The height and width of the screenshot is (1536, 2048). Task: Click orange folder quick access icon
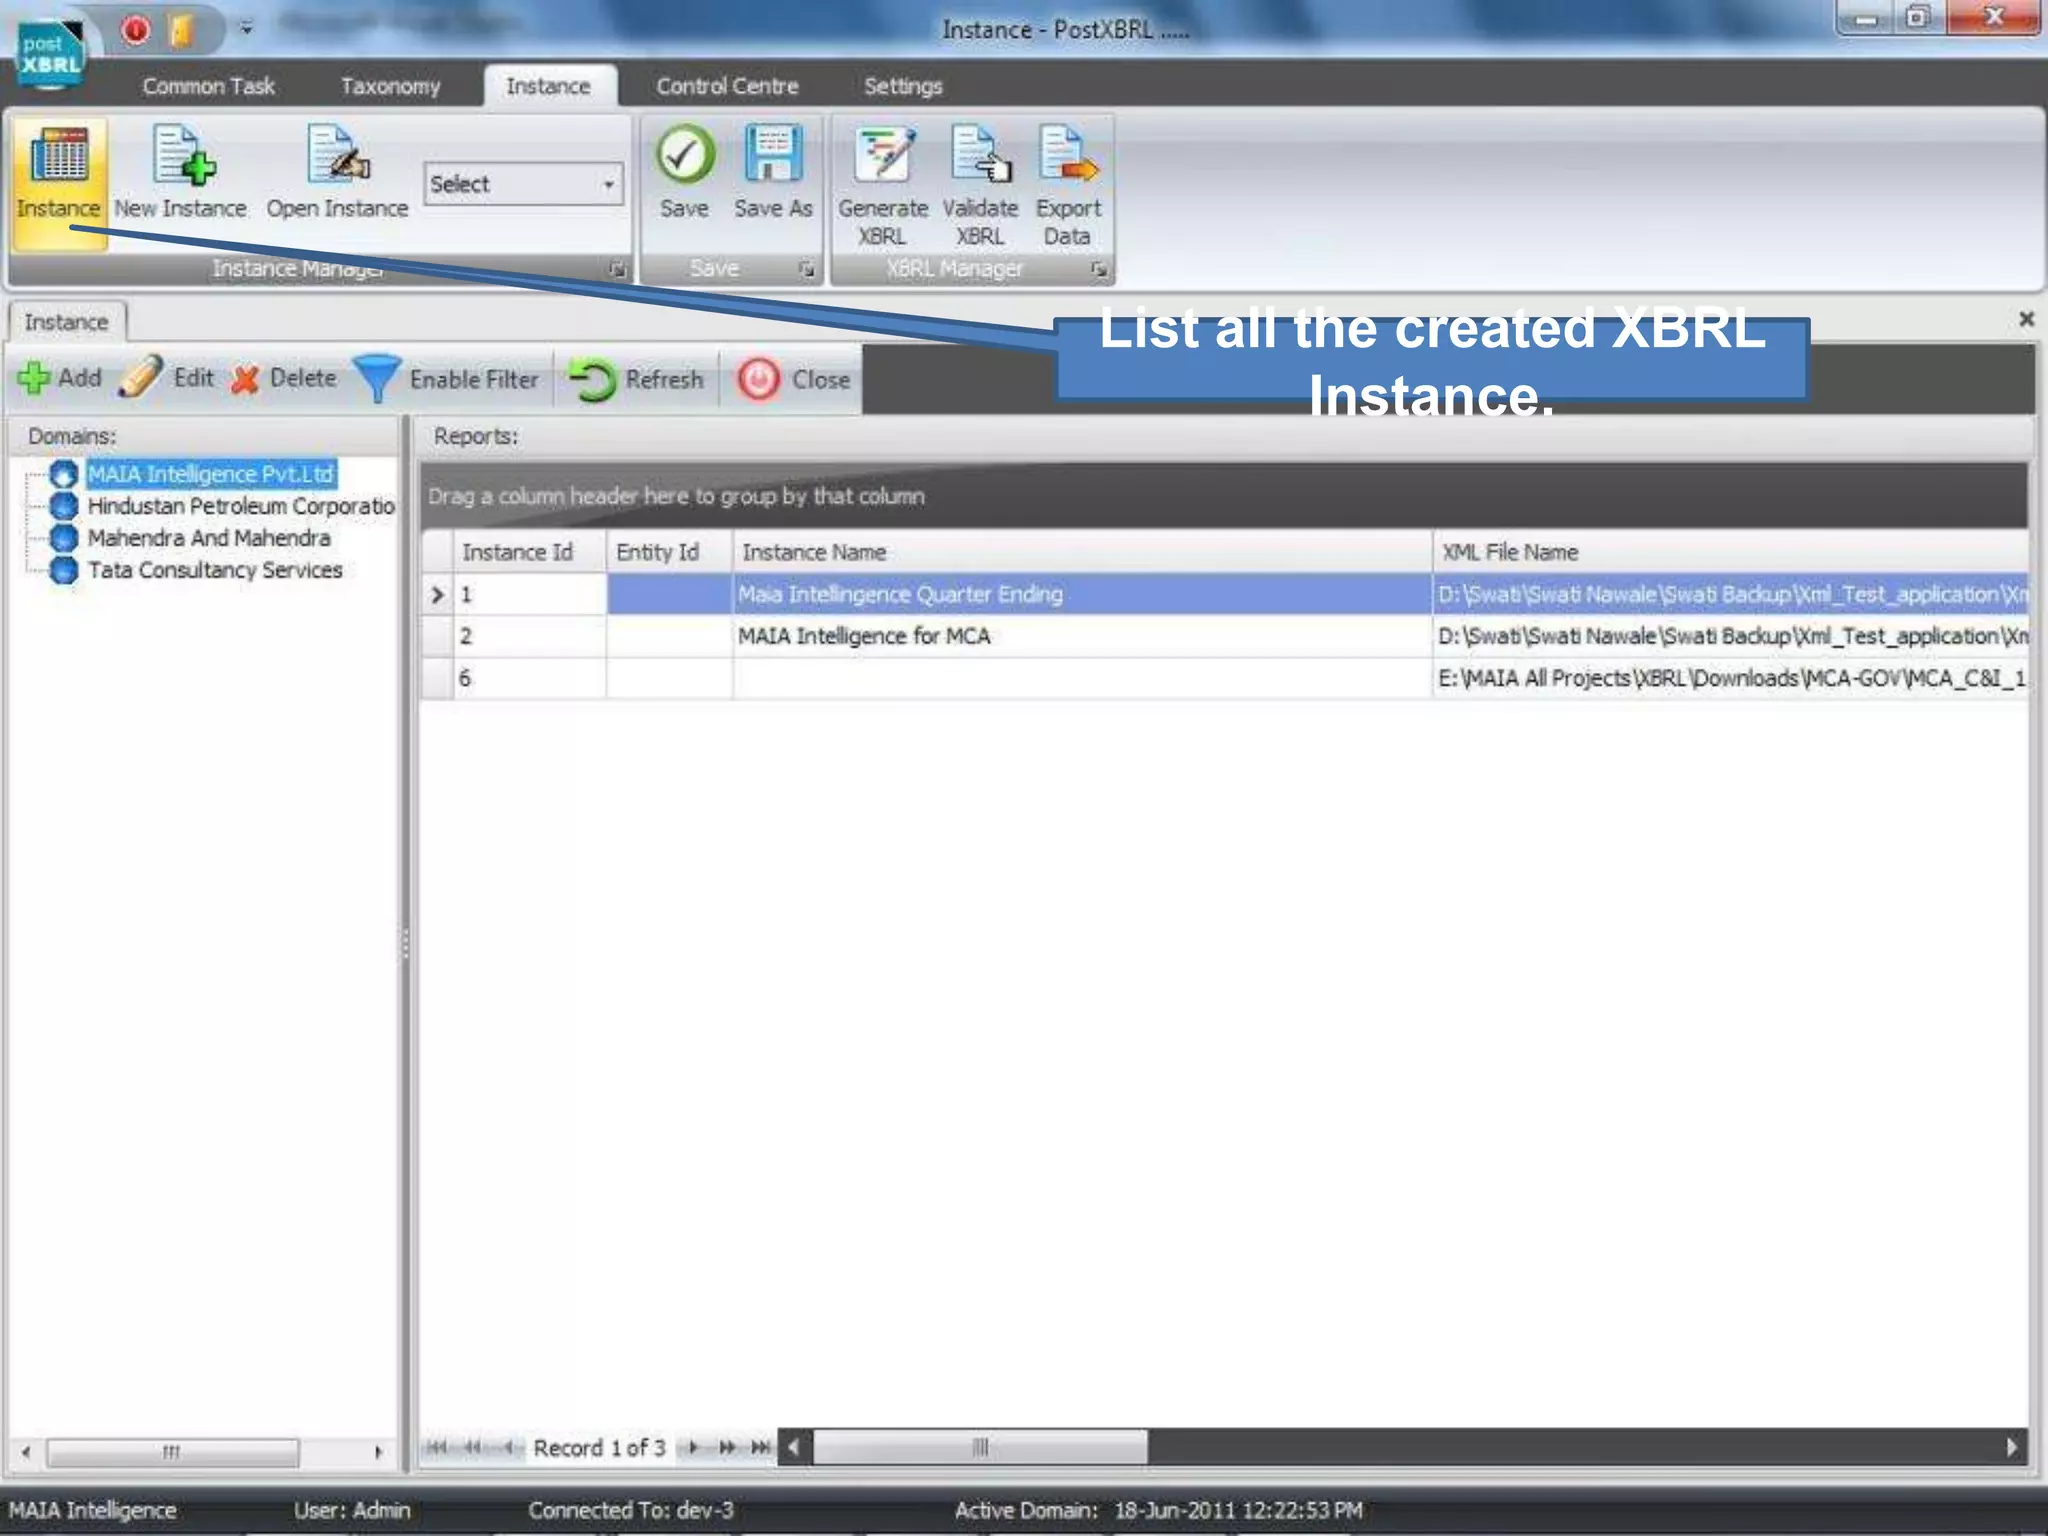181,30
